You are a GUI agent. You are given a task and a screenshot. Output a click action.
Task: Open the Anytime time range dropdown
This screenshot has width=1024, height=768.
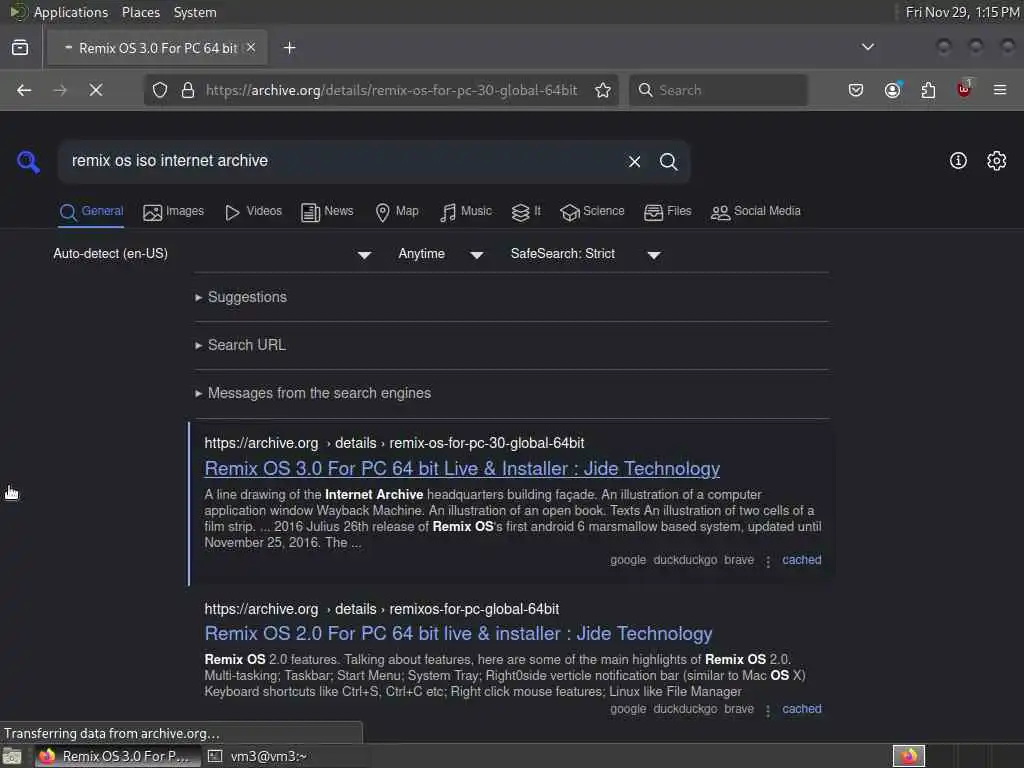(441, 254)
